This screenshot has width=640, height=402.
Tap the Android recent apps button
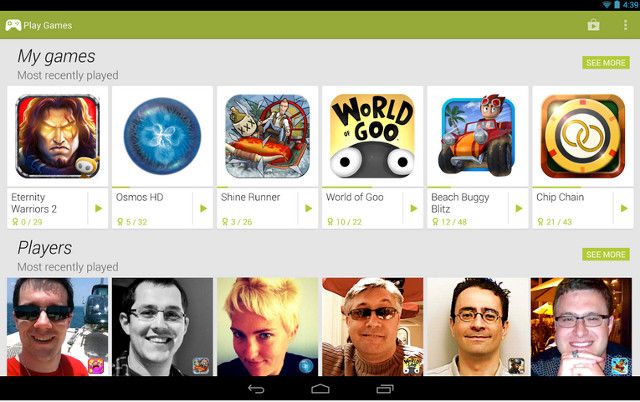[x=384, y=389]
